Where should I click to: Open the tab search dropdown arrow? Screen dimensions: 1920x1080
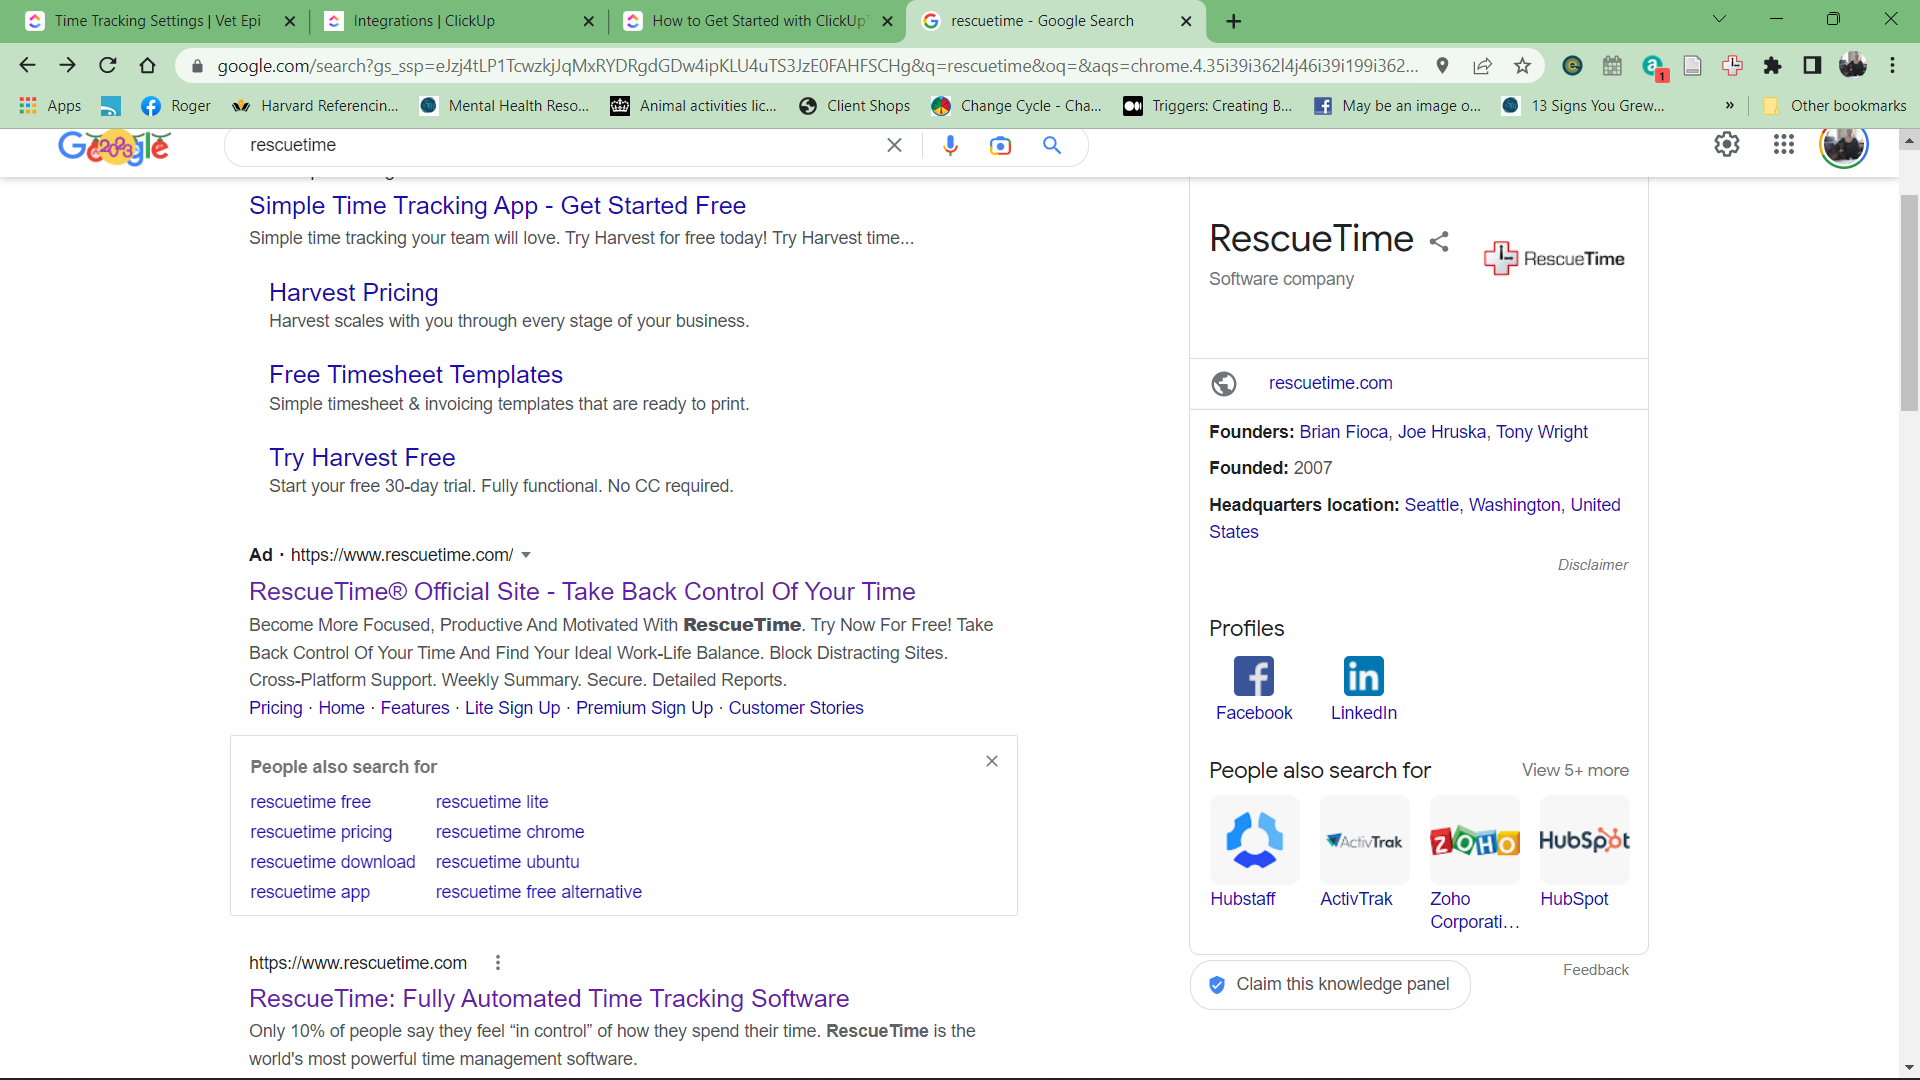click(x=1719, y=19)
